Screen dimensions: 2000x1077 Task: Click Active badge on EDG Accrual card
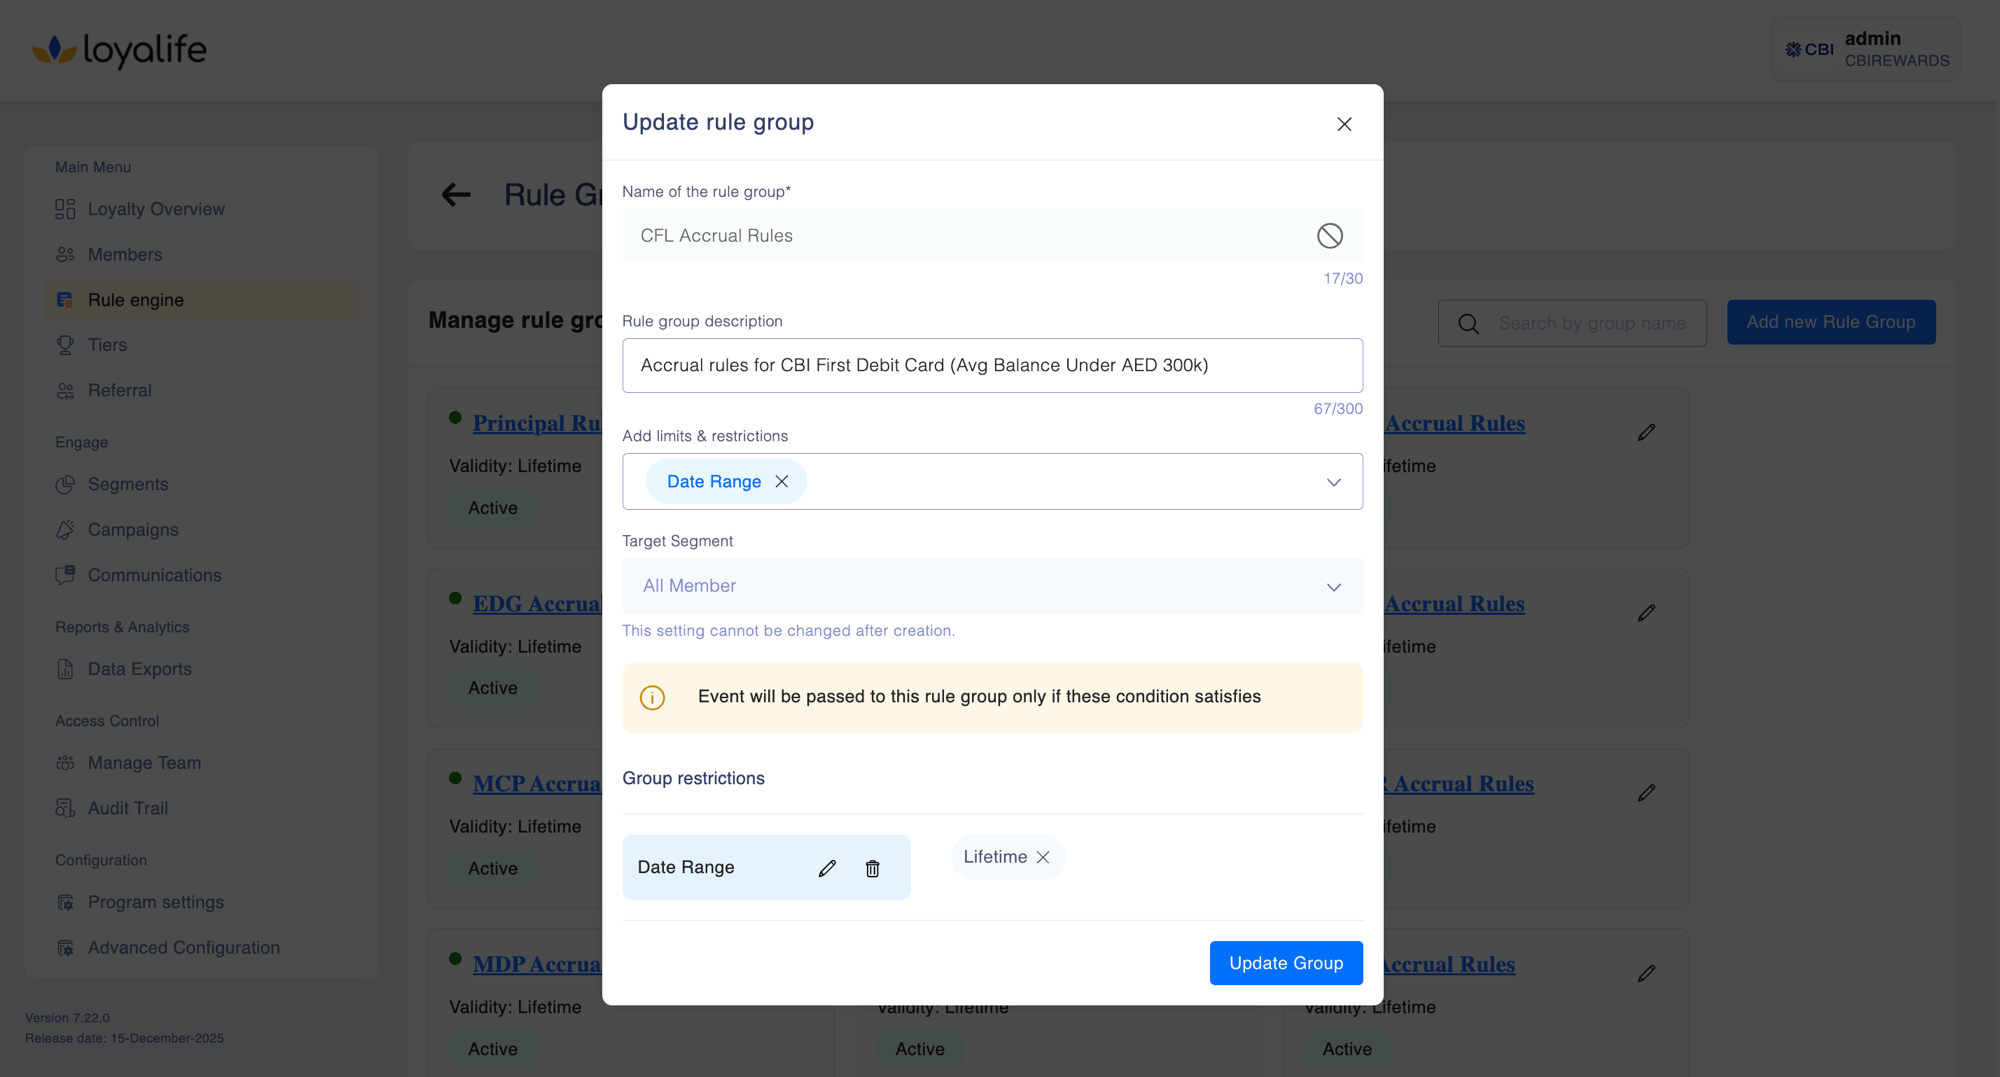tap(493, 688)
